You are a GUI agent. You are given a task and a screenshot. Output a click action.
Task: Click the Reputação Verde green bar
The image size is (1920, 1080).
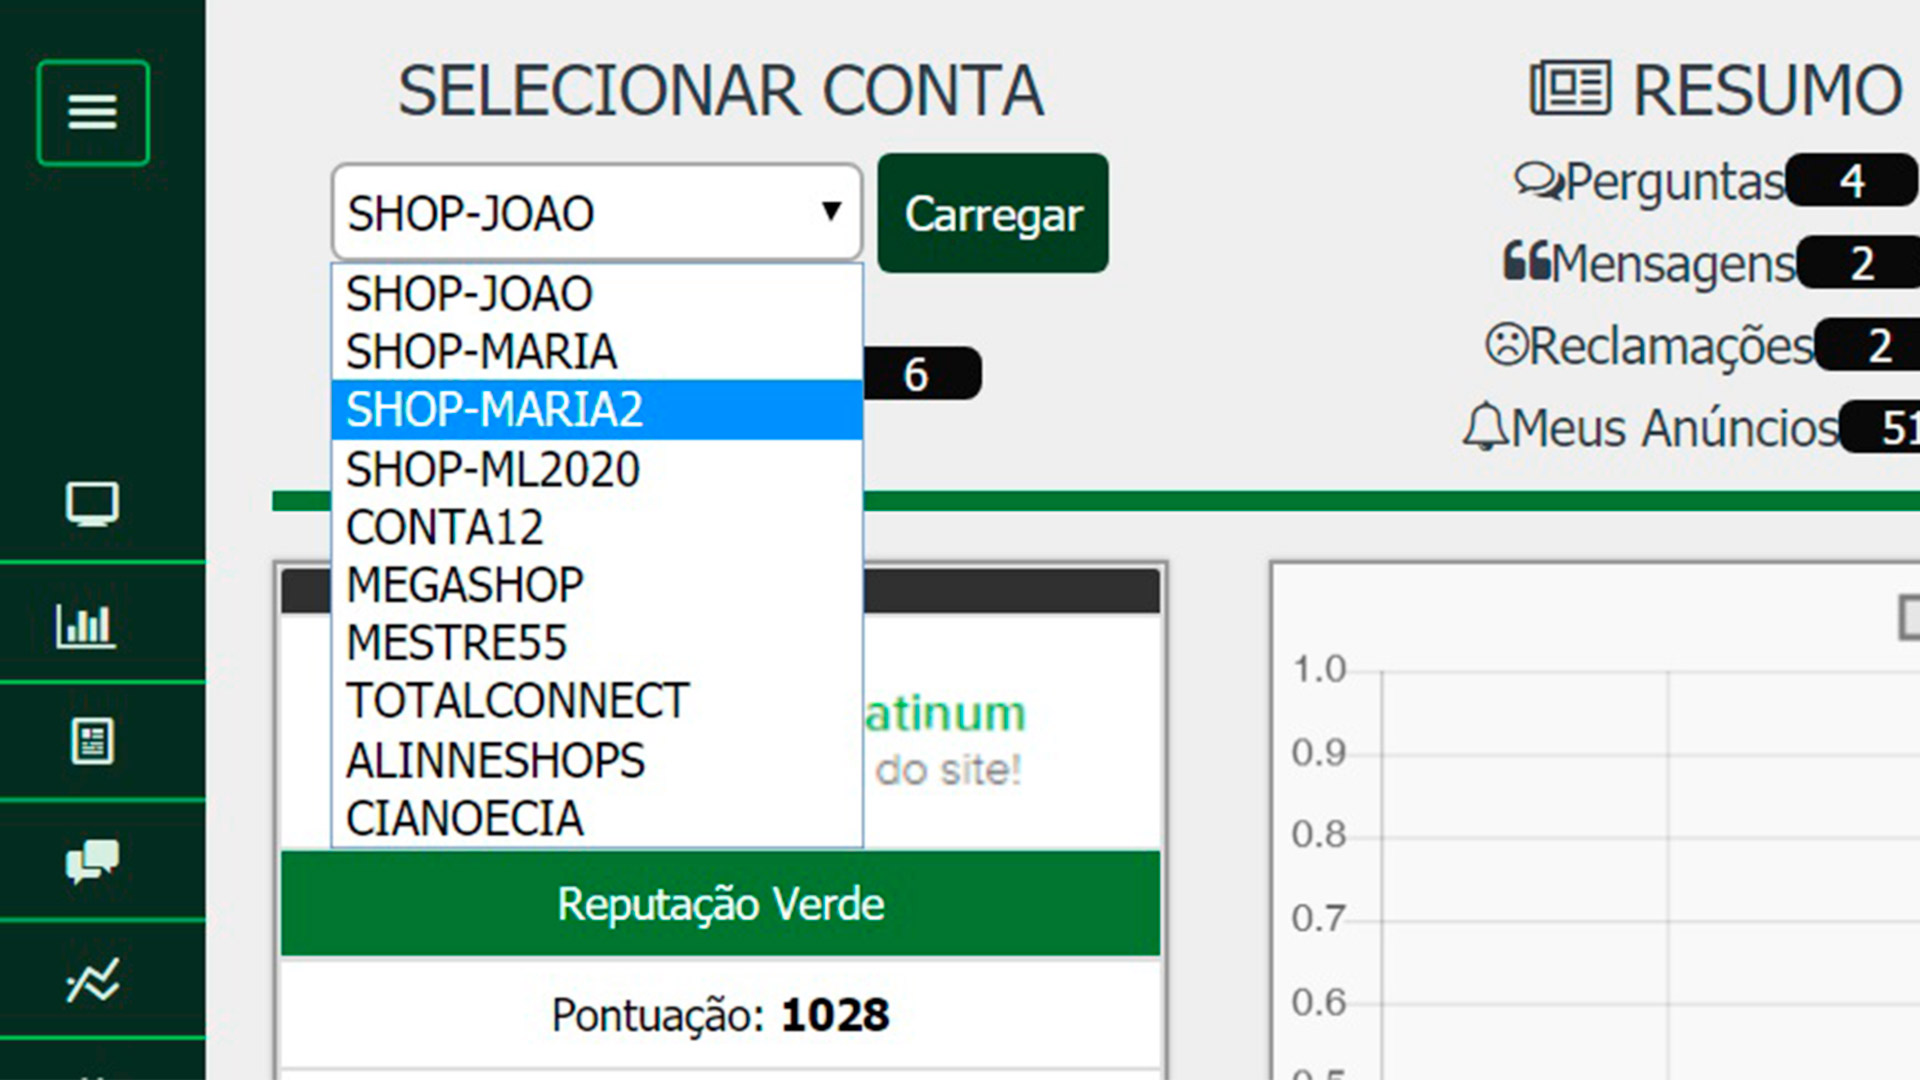[720, 904]
